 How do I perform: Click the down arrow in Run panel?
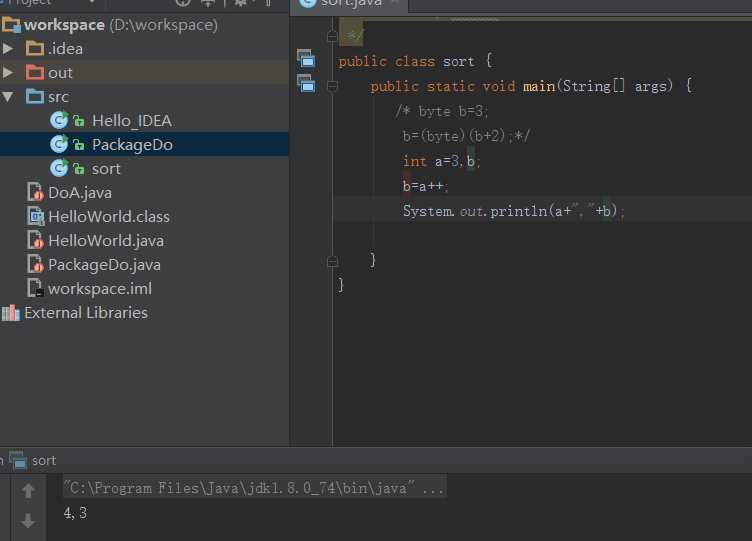28,520
